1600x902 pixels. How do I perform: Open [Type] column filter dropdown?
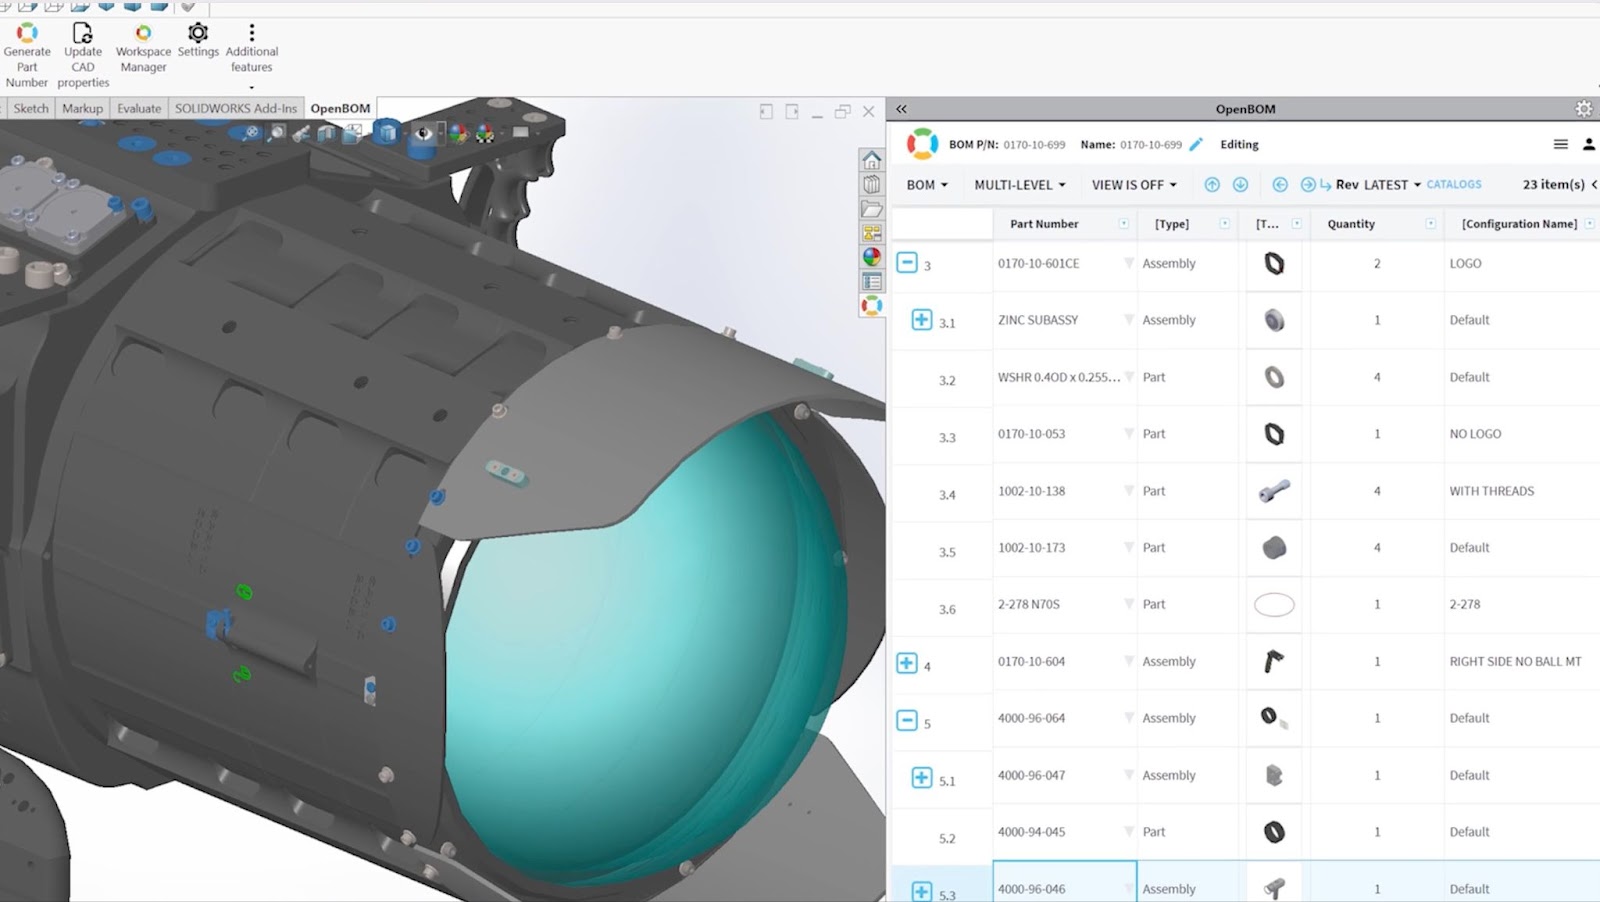click(x=1224, y=224)
